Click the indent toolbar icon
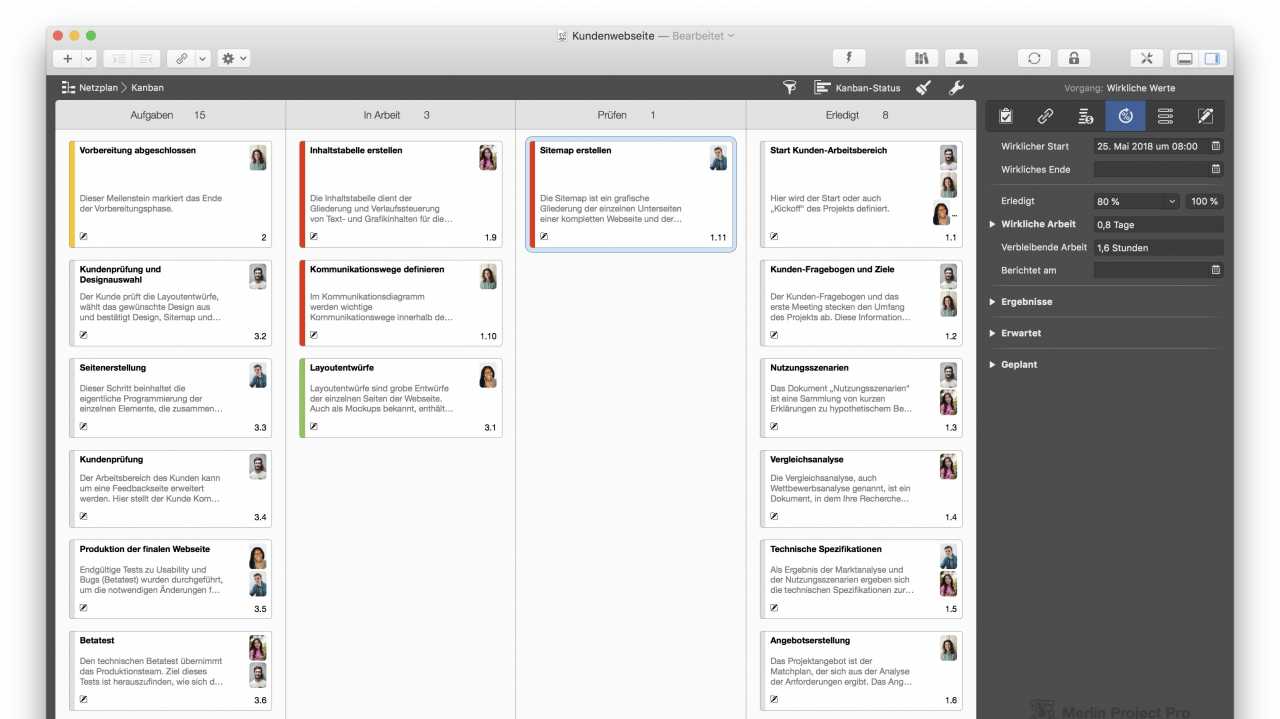The width and height of the screenshot is (1280, 719). coord(120,59)
